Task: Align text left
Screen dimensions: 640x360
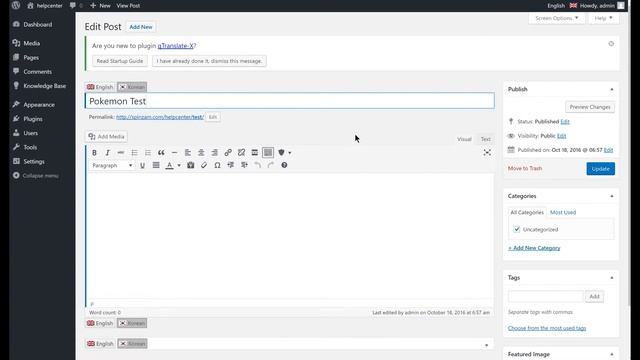Action: point(188,153)
